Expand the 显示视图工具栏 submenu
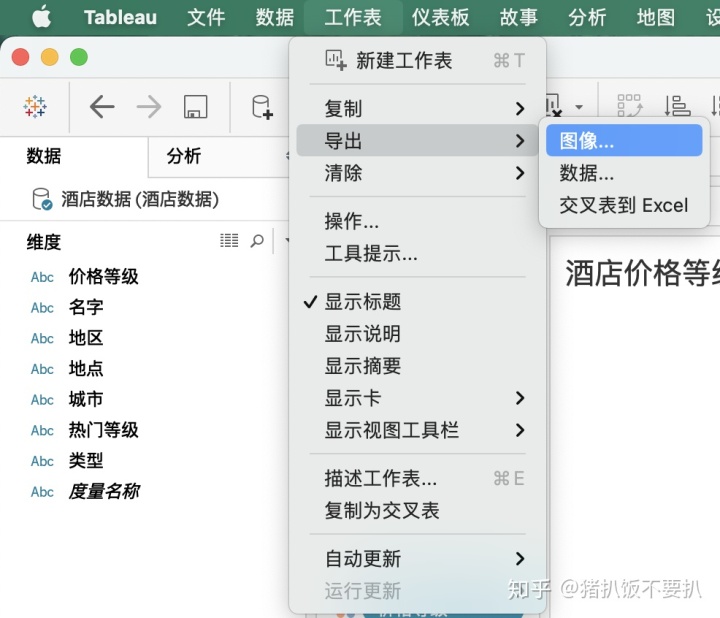The width and height of the screenshot is (720, 618). 417,430
